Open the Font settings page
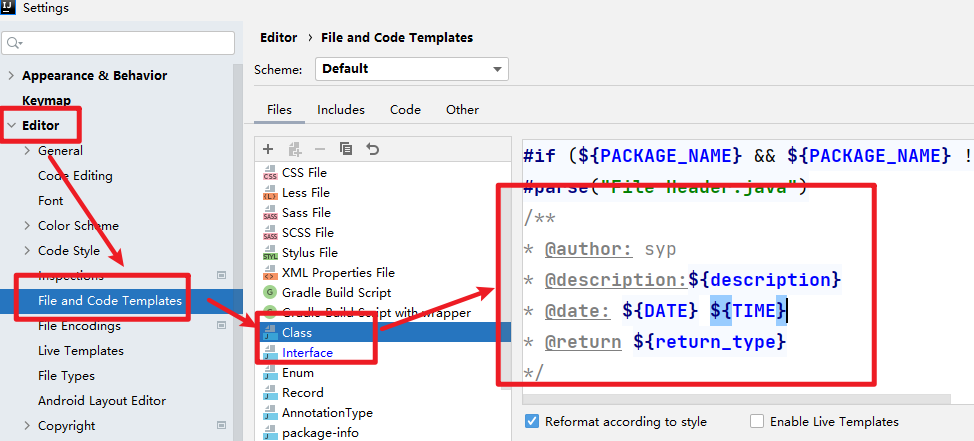 pyautogui.click(x=50, y=201)
